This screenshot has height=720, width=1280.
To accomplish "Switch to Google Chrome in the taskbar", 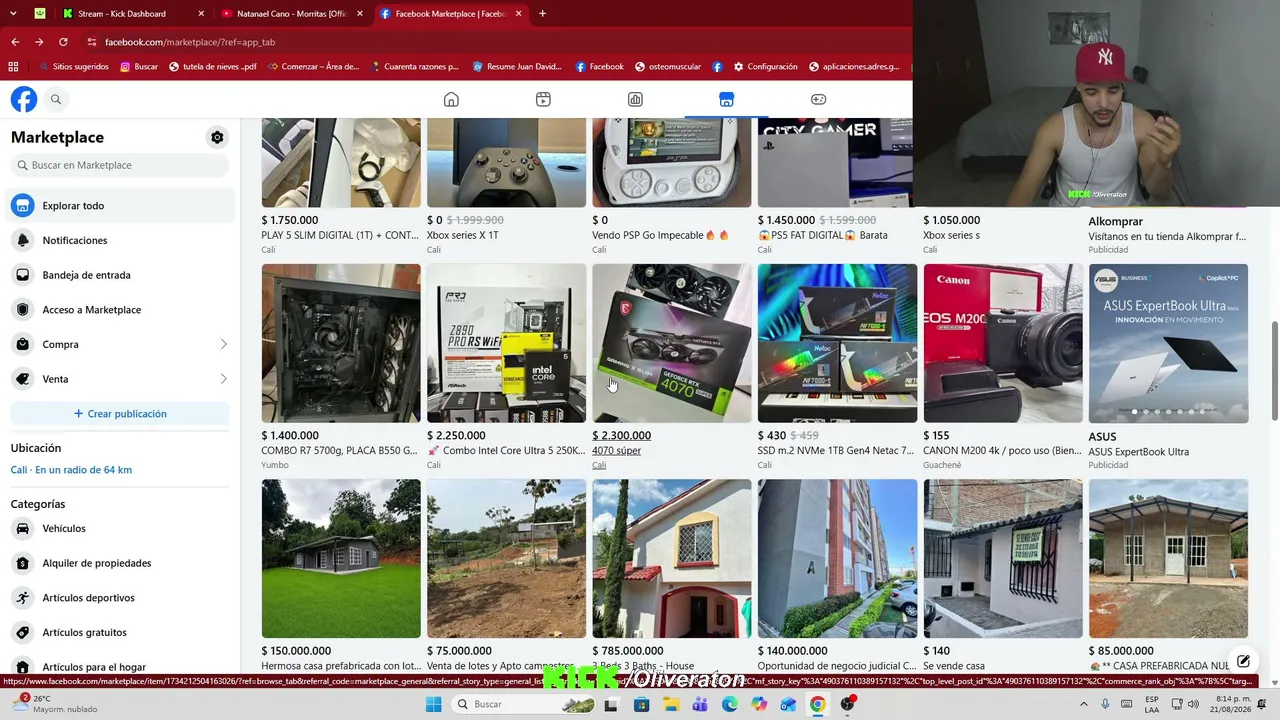I will click(x=818, y=704).
